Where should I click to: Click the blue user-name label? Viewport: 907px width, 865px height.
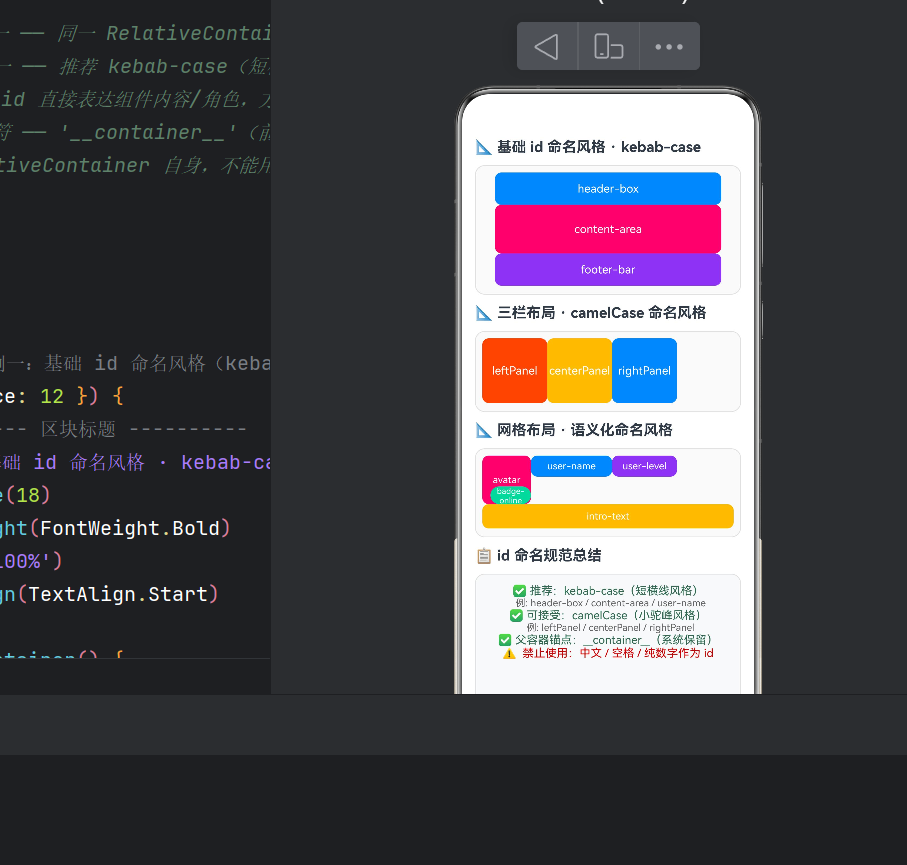click(571, 466)
